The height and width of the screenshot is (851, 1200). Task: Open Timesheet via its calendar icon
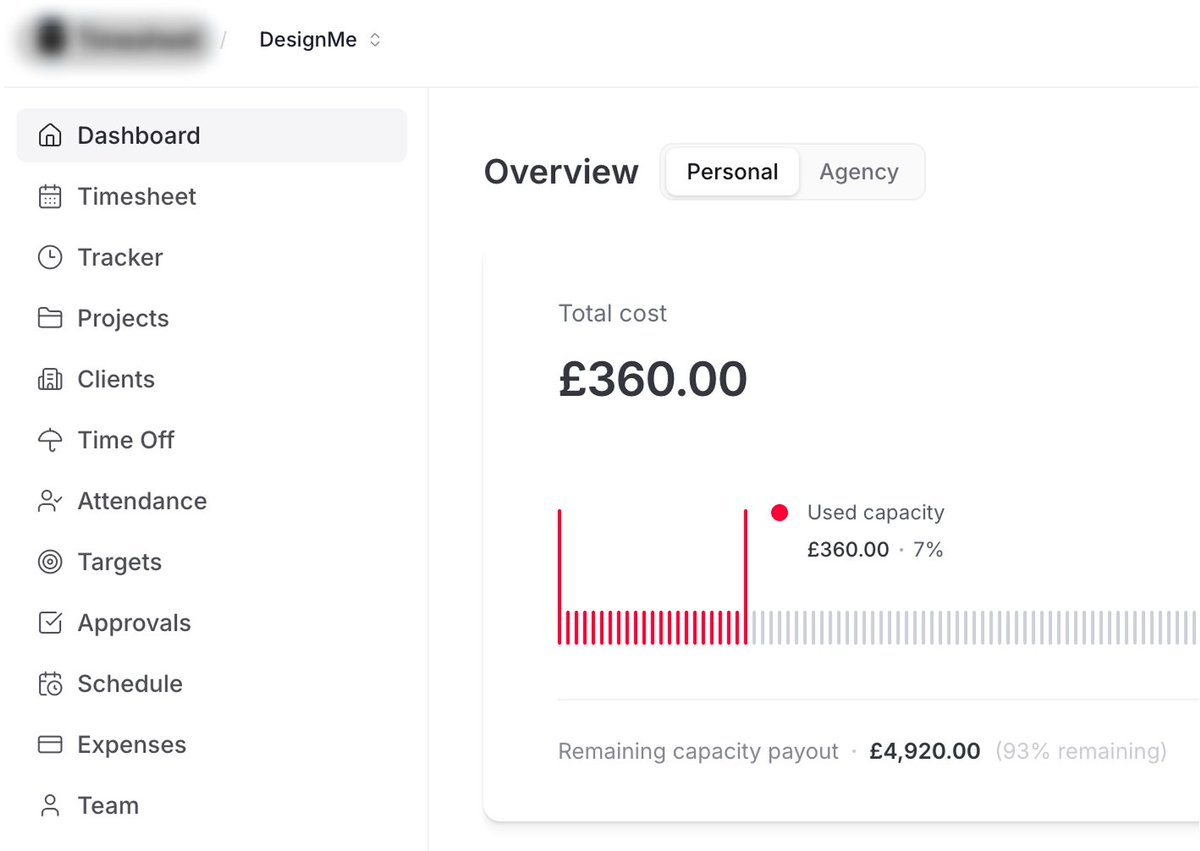point(50,197)
